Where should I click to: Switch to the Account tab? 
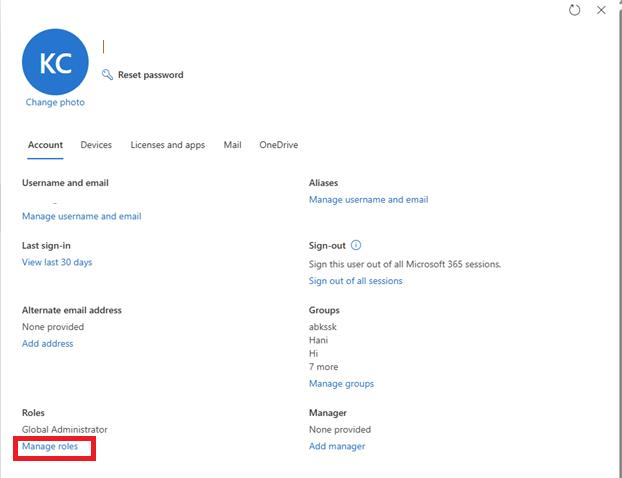[45, 145]
